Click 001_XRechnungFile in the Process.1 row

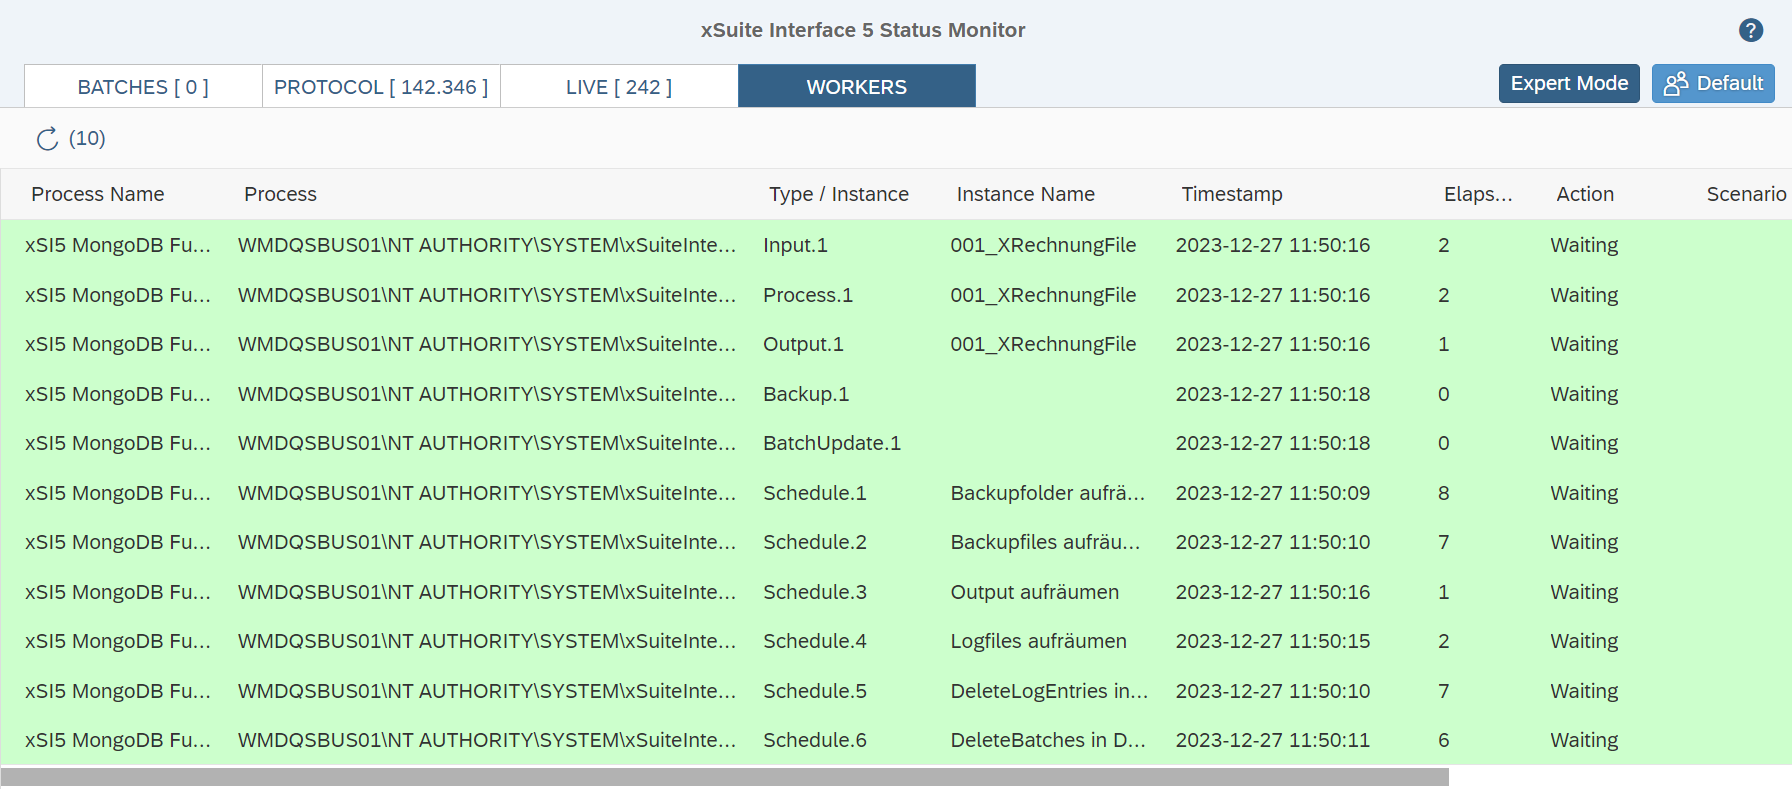1043,295
